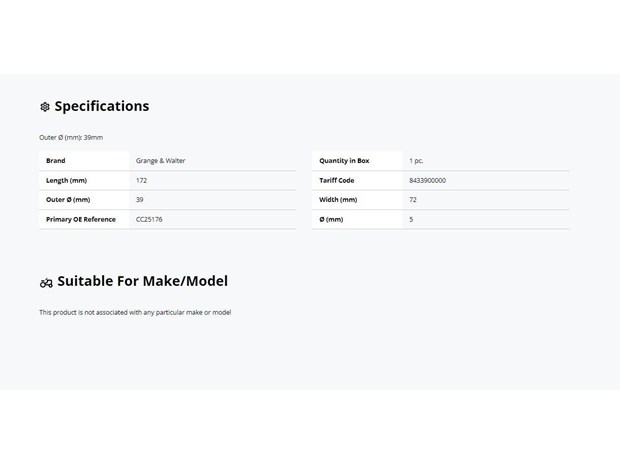Viewport: 620px width, 465px height.
Task: Select the Quantity in Box label
Action: (344, 161)
